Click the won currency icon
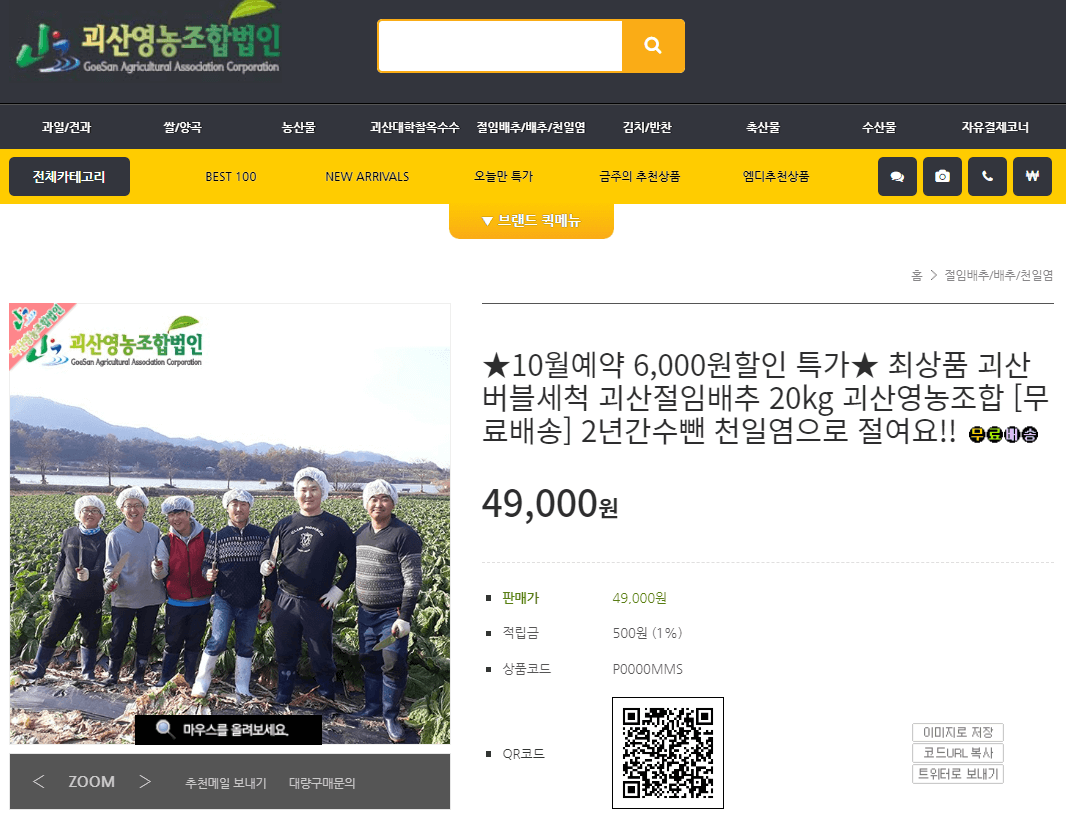1066x813 pixels. tap(1032, 176)
